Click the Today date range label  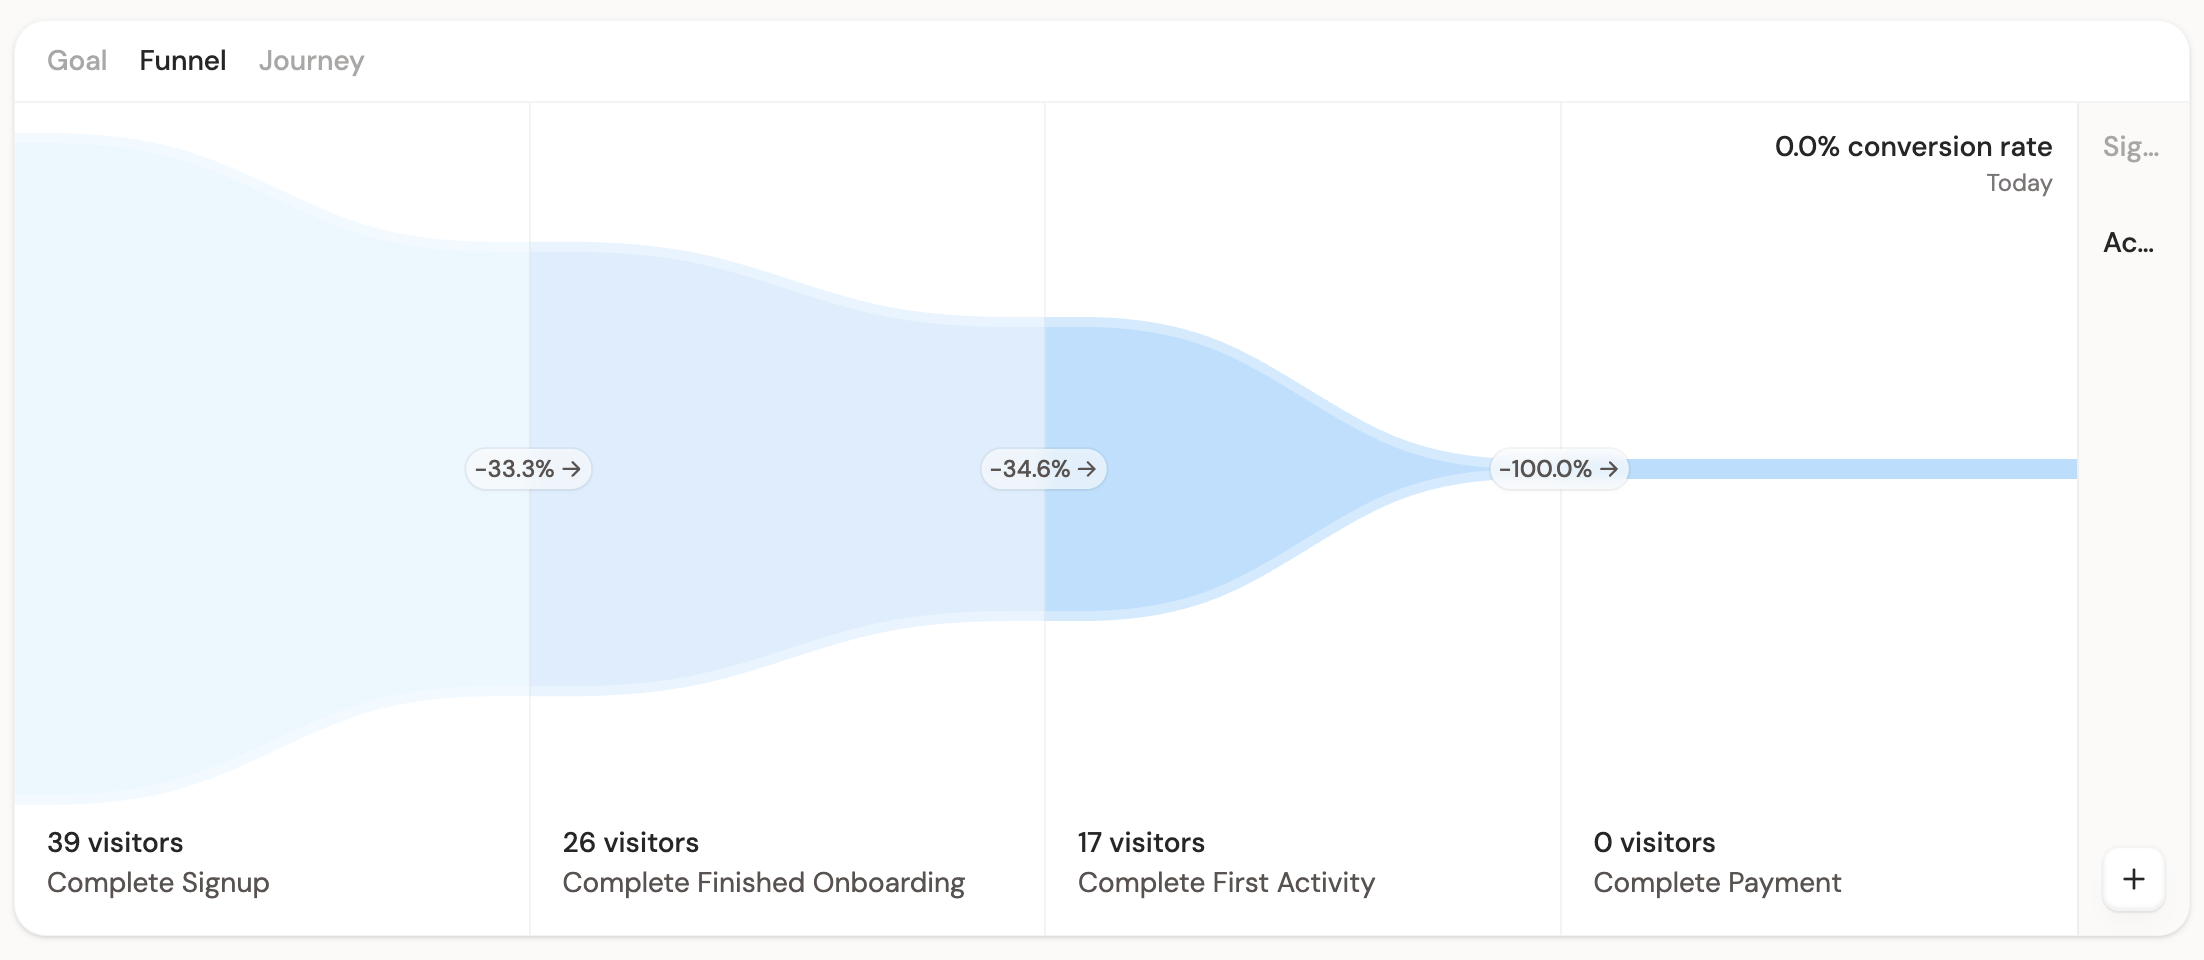pos(2019,183)
